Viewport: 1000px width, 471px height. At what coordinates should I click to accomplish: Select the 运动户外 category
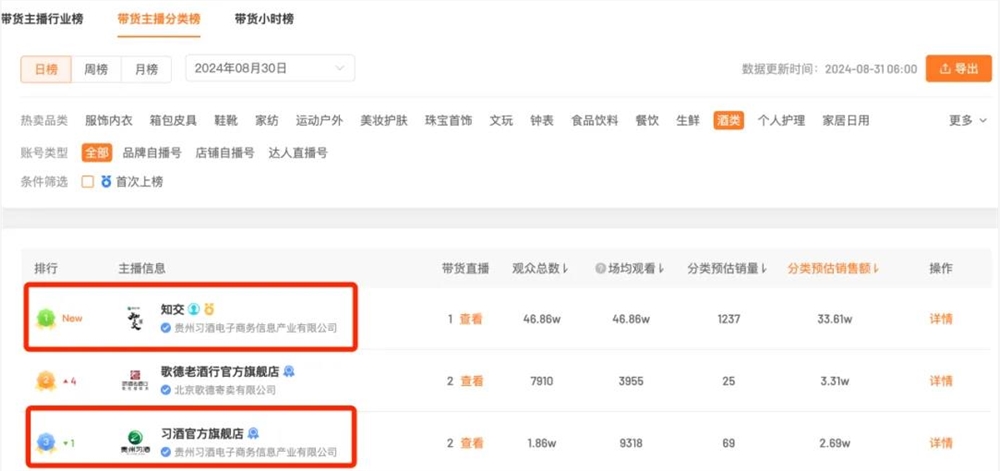pyautogui.click(x=320, y=120)
